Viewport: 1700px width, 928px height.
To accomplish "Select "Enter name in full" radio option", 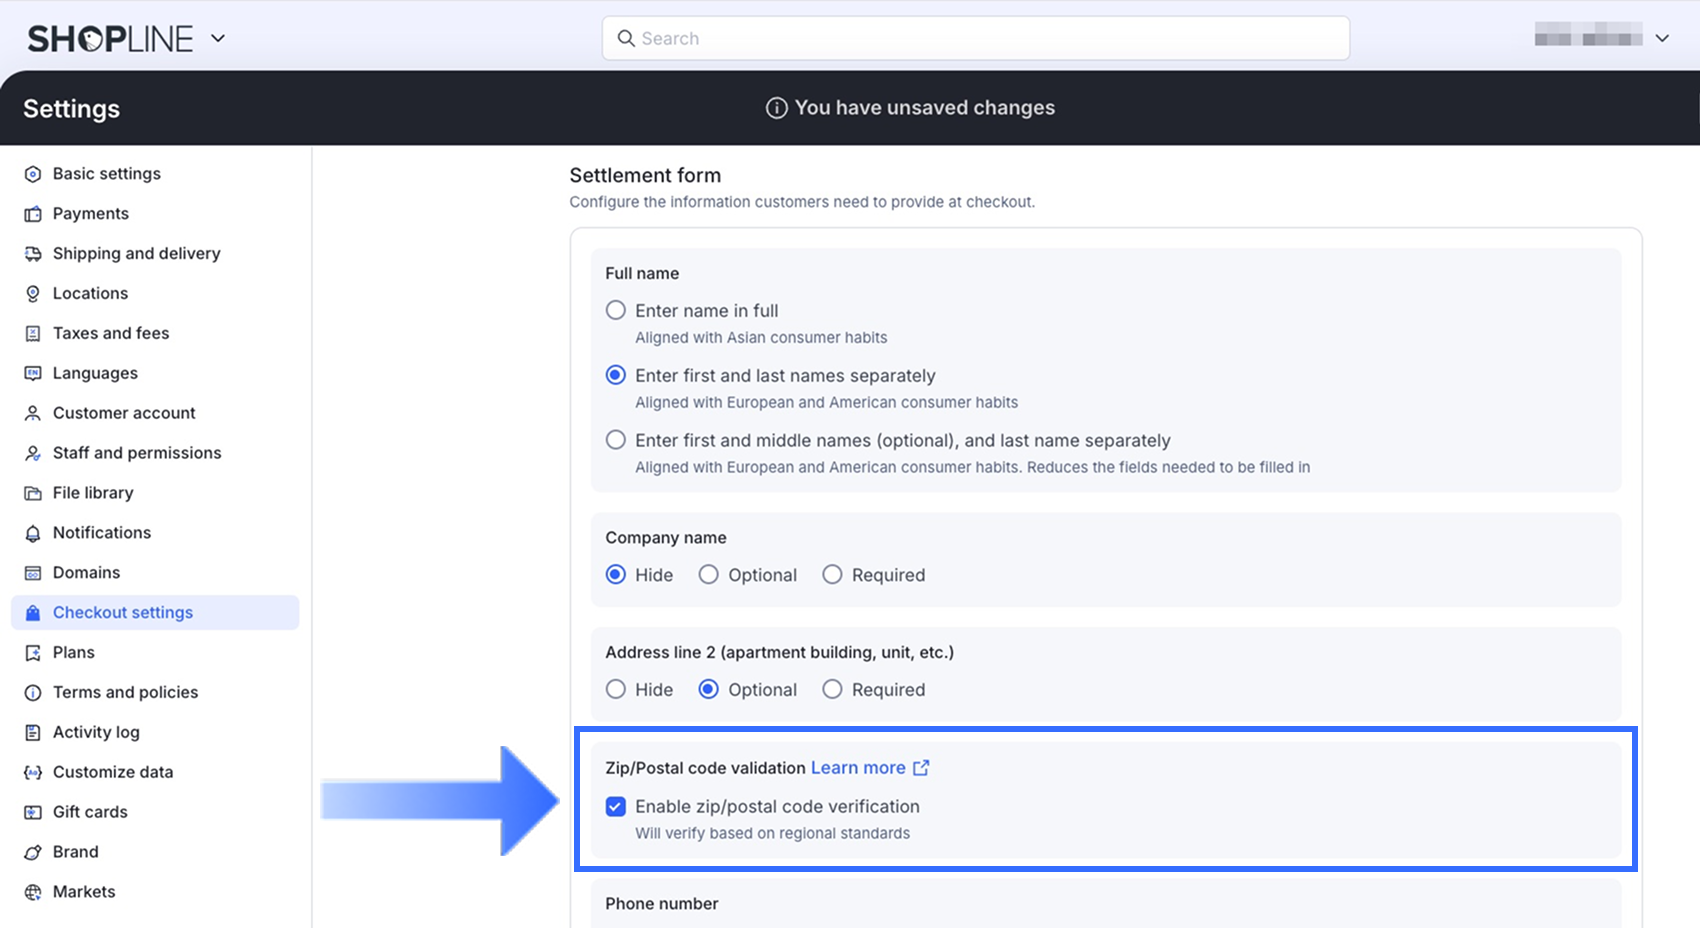I will pos(616,311).
